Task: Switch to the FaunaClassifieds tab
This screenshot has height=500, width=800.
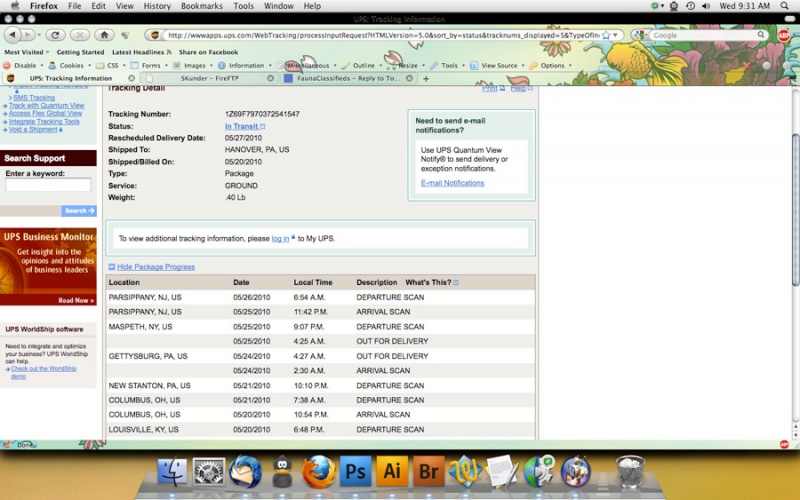Action: (x=347, y=78)
